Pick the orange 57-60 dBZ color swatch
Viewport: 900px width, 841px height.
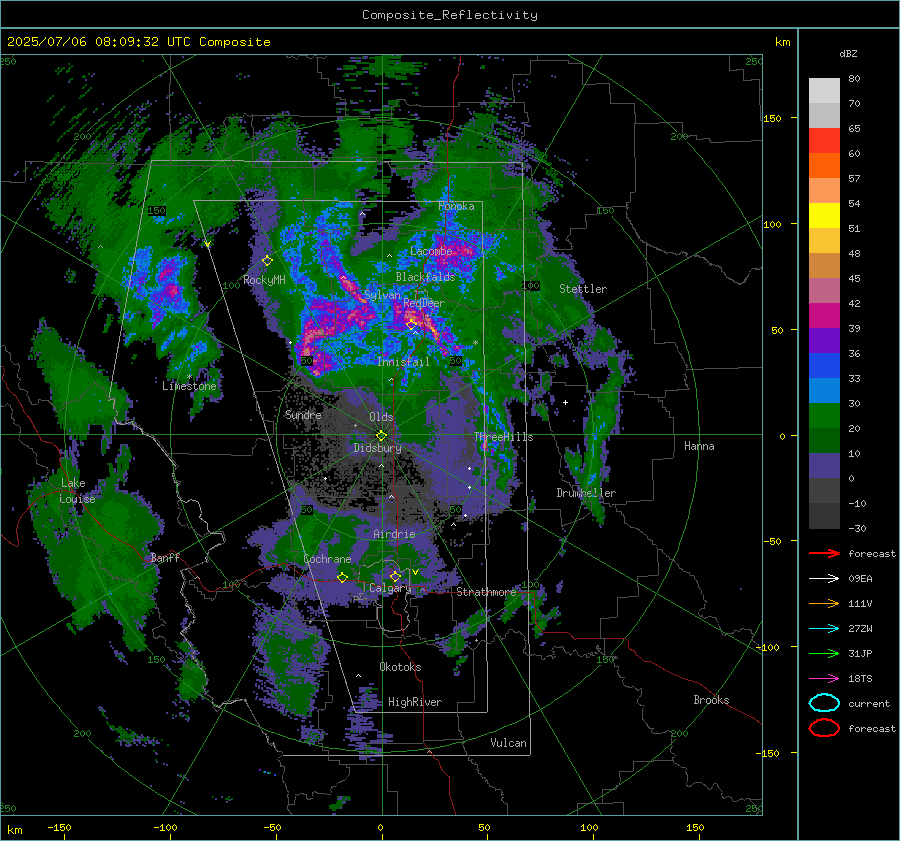(x=824, y=166)
